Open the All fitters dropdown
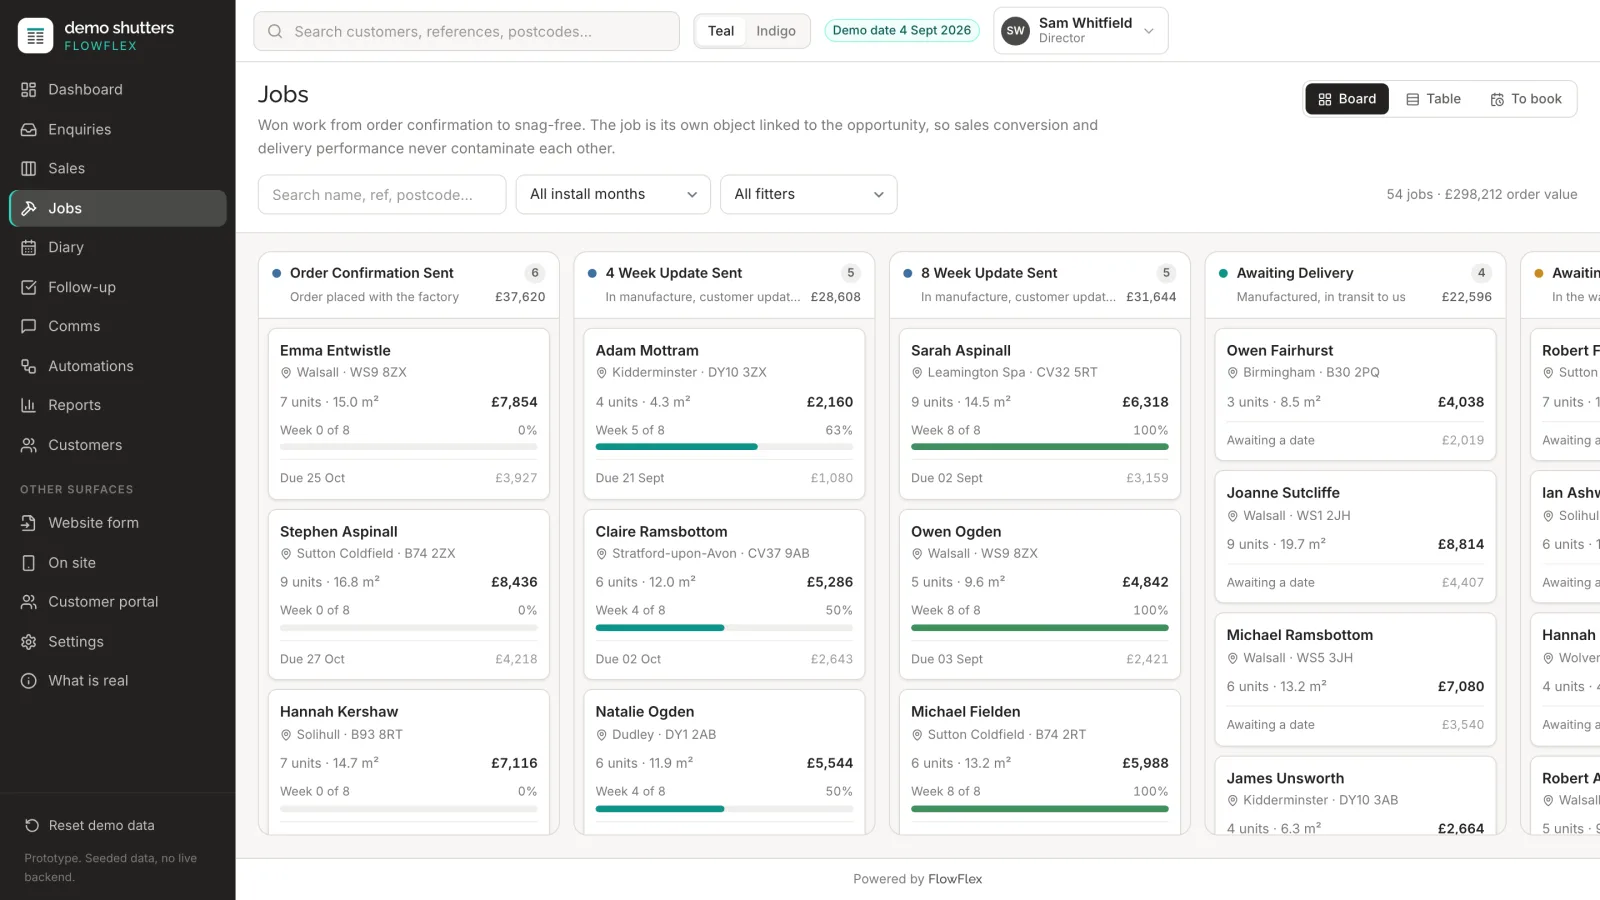1600x900 pixels. pos(809,194)
